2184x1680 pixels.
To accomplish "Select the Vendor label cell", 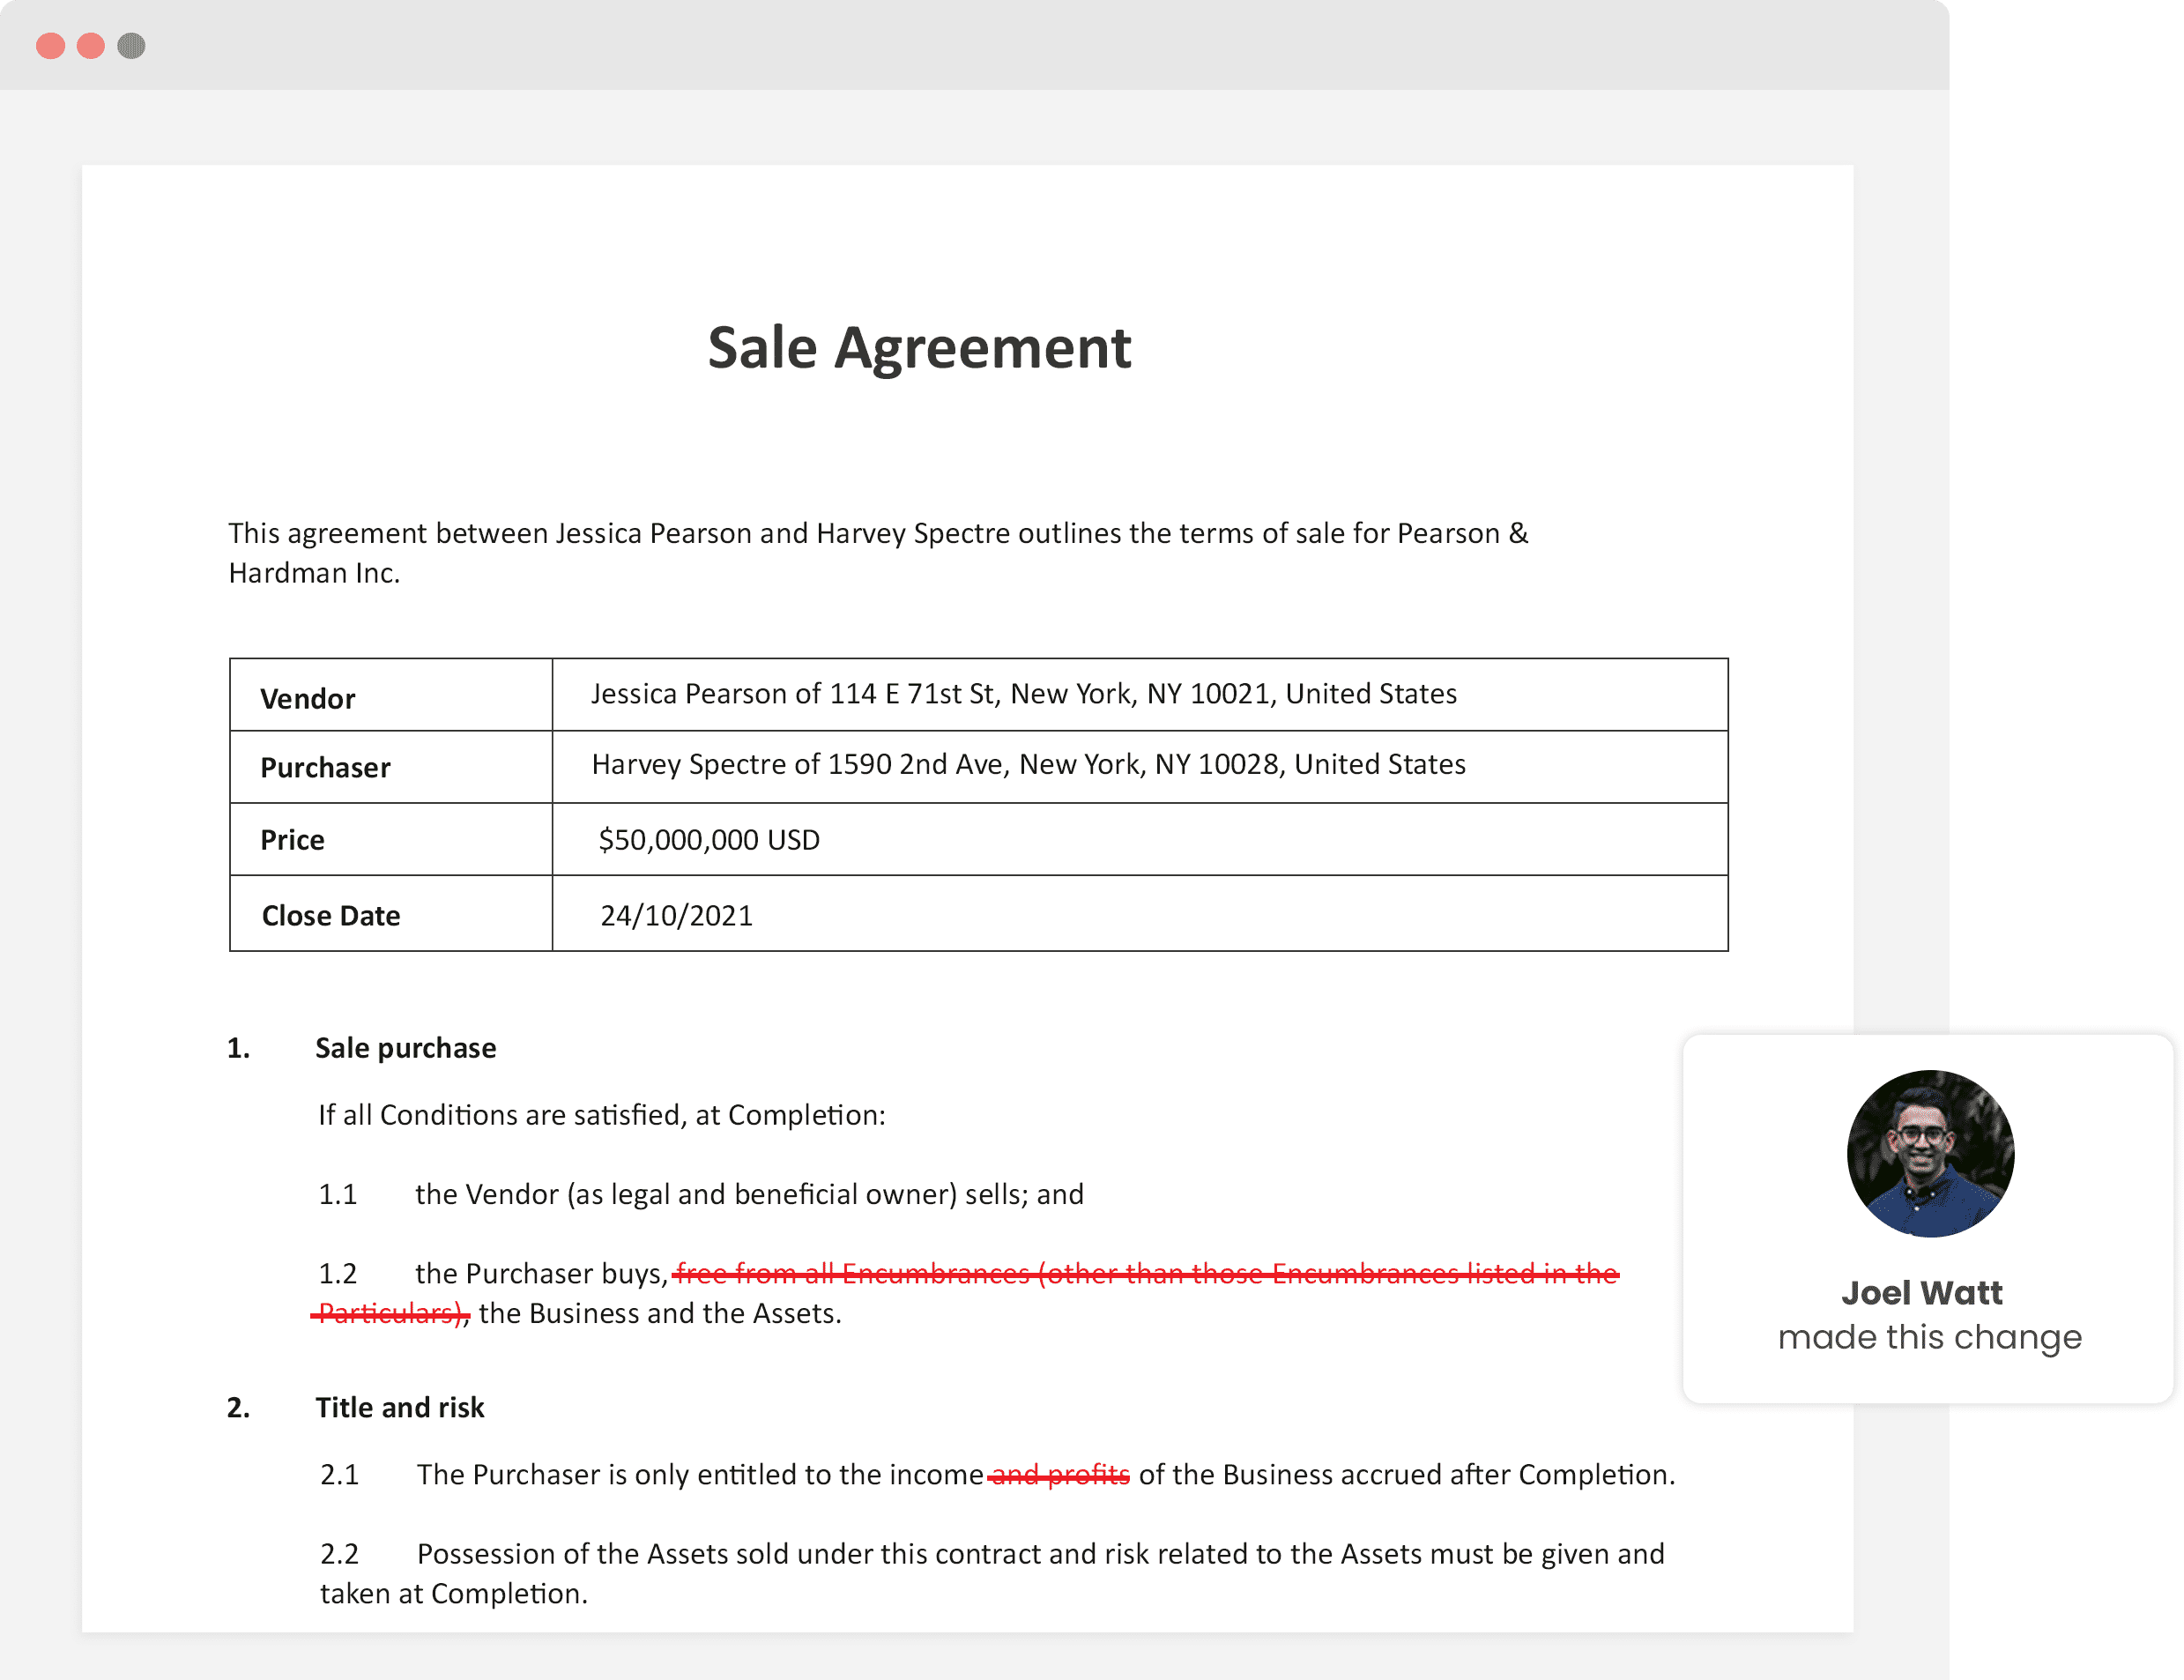I will tap(391, 695).
